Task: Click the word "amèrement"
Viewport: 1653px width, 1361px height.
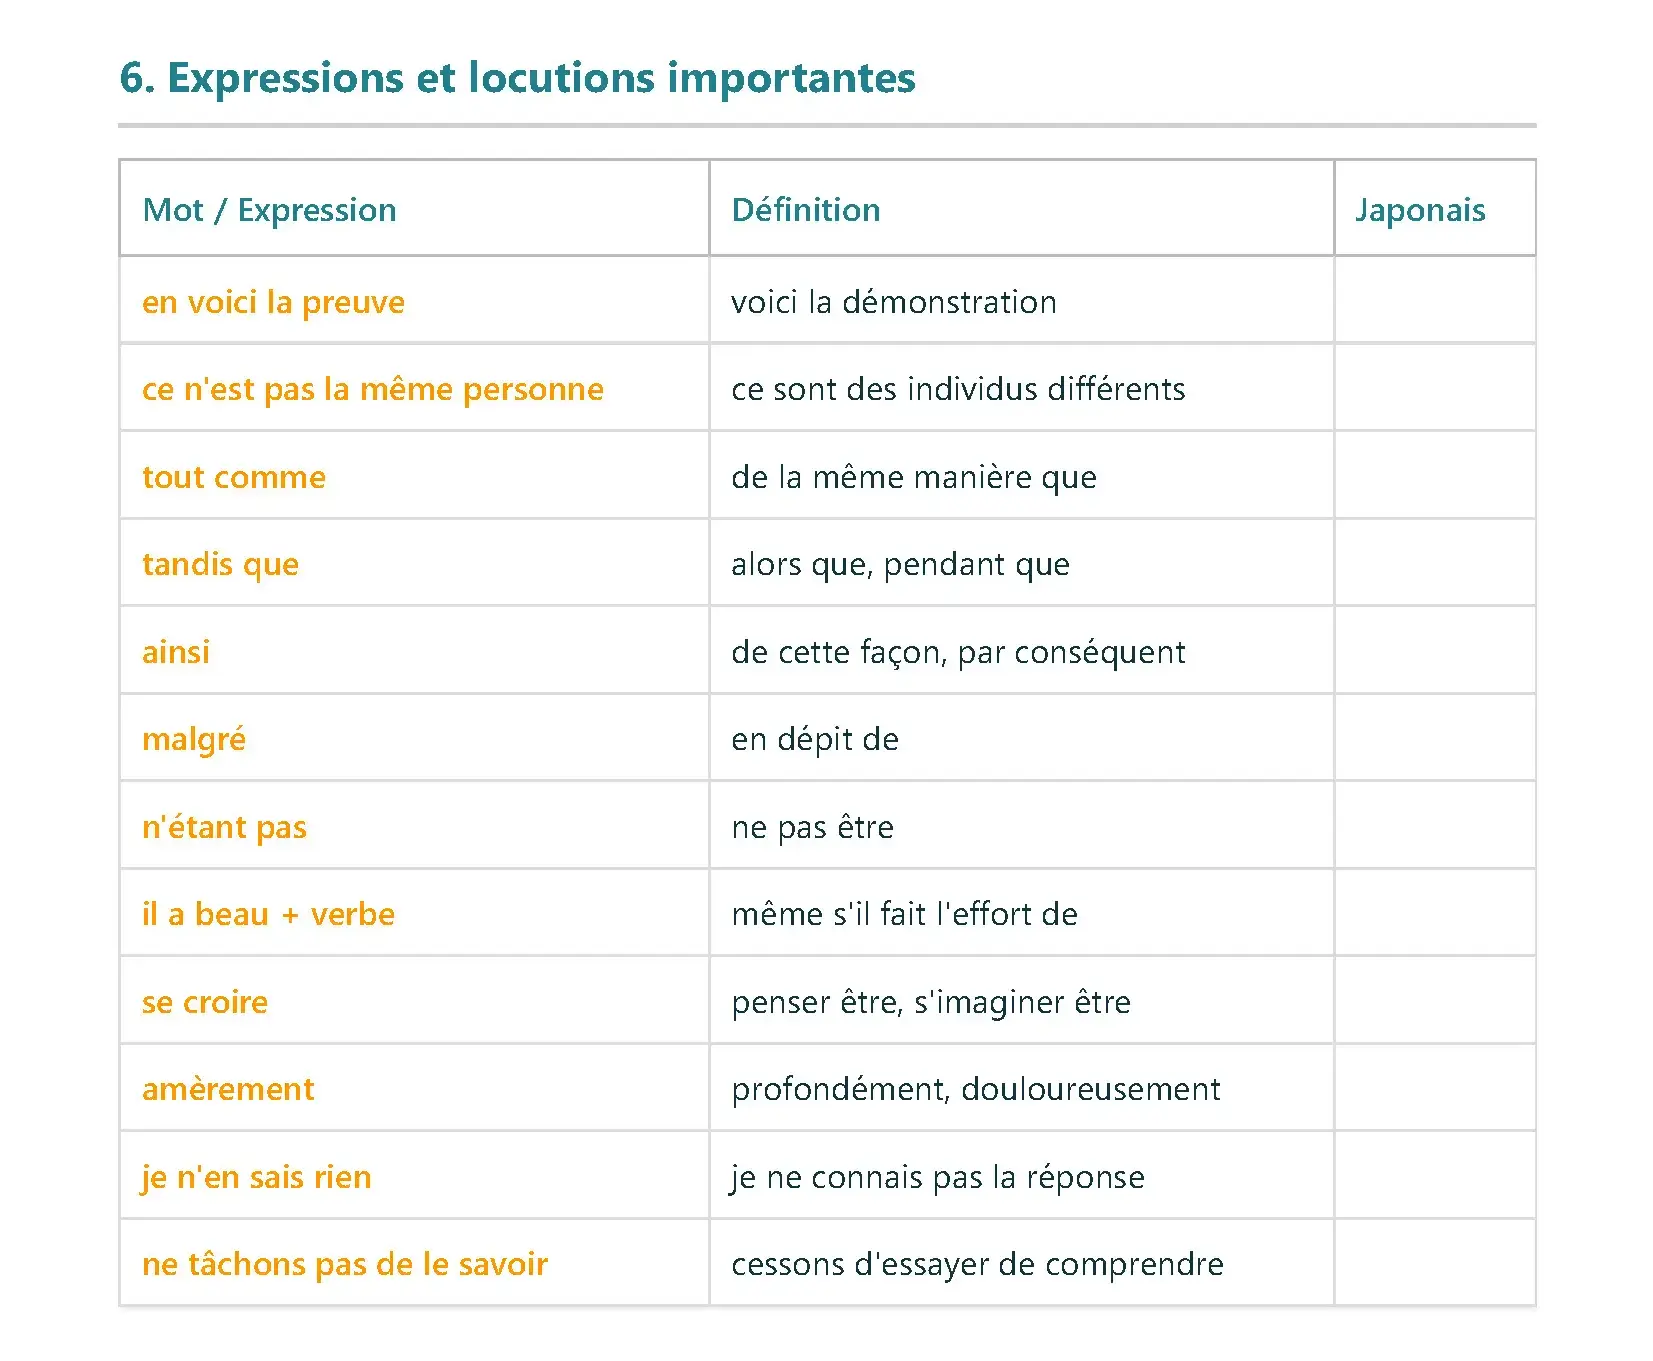Action: (228, 1089)
